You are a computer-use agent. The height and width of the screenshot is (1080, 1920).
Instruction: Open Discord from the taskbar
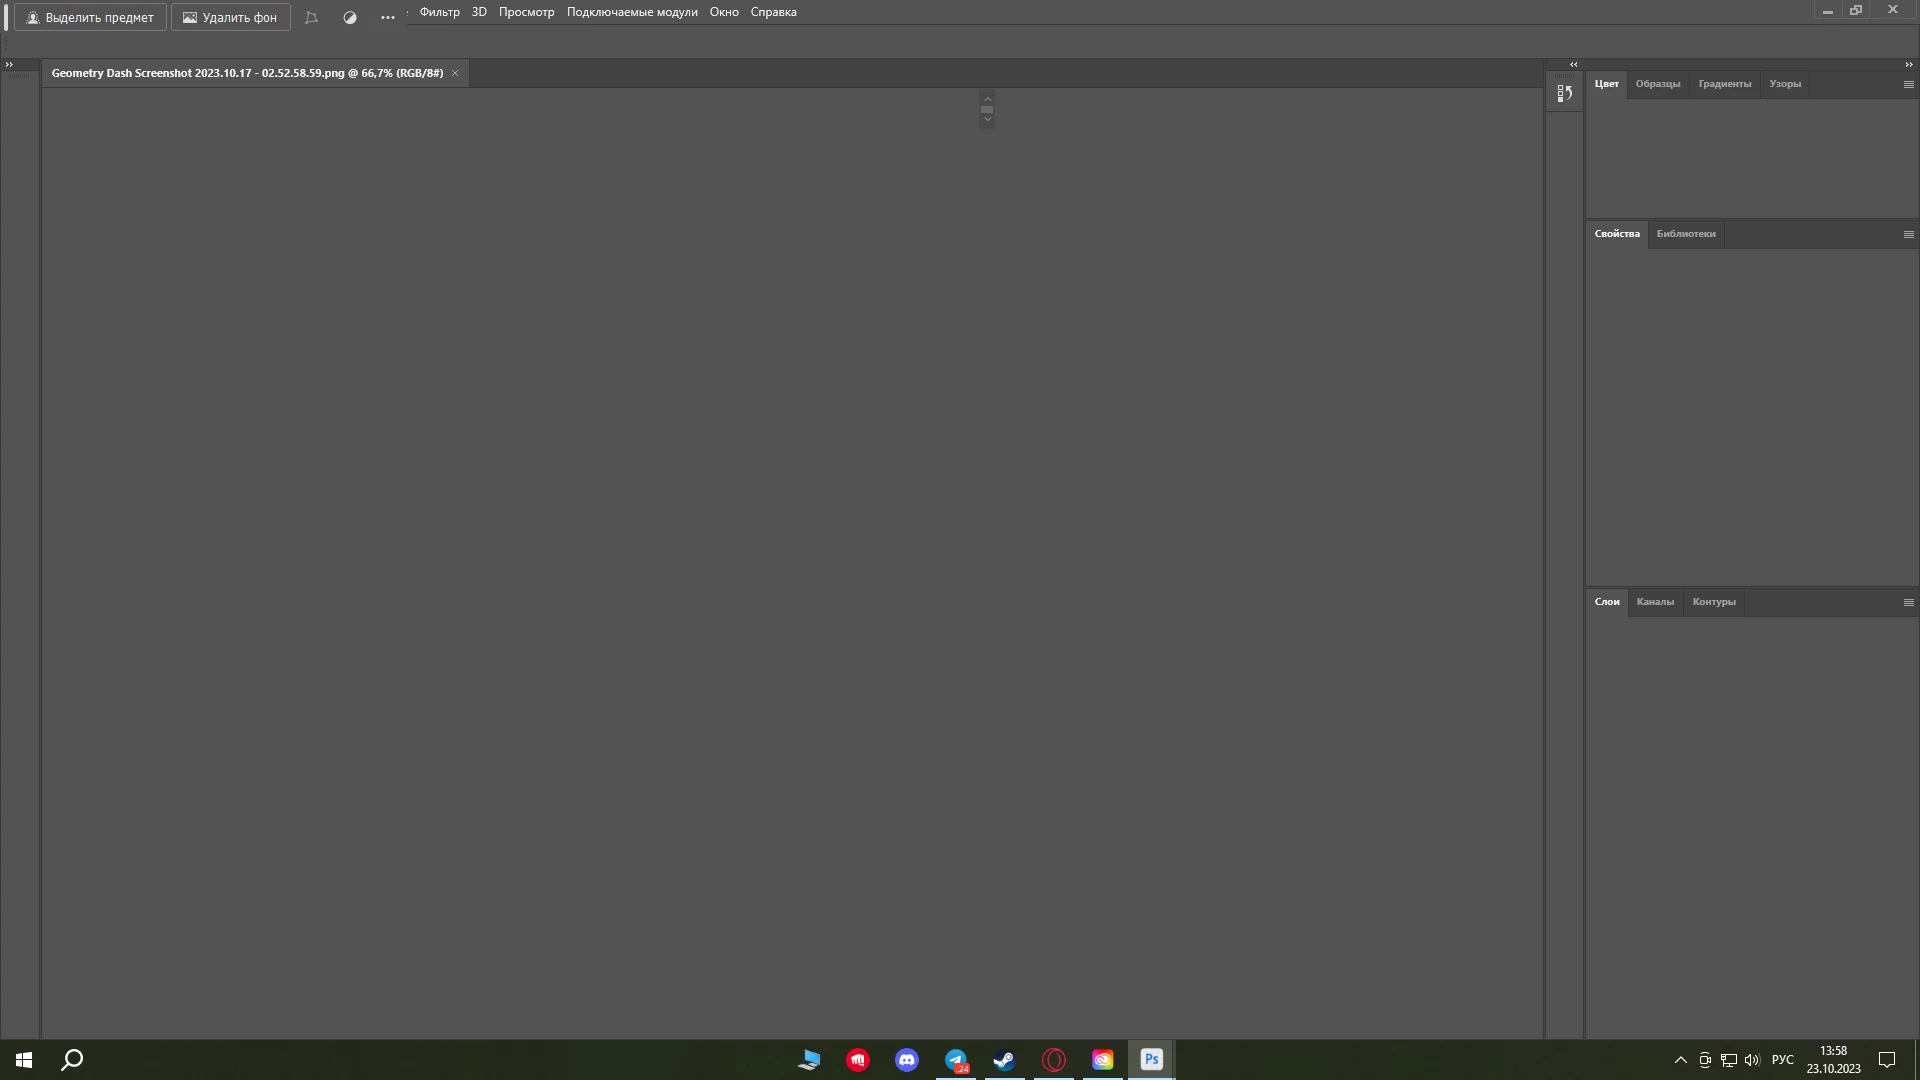click(907, 1060)
